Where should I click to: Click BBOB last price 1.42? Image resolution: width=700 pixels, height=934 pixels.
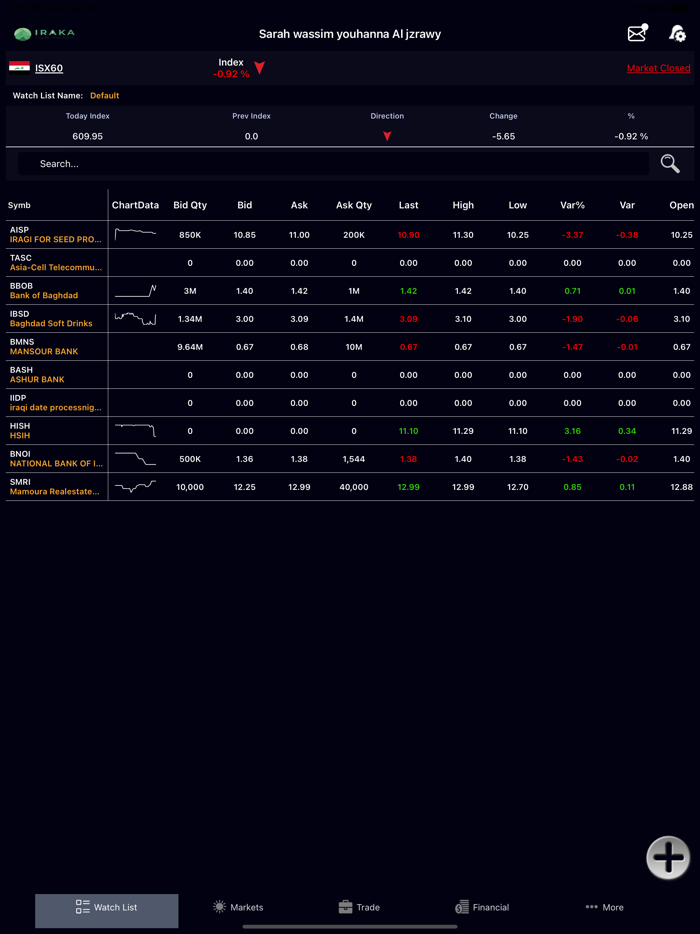409,291
